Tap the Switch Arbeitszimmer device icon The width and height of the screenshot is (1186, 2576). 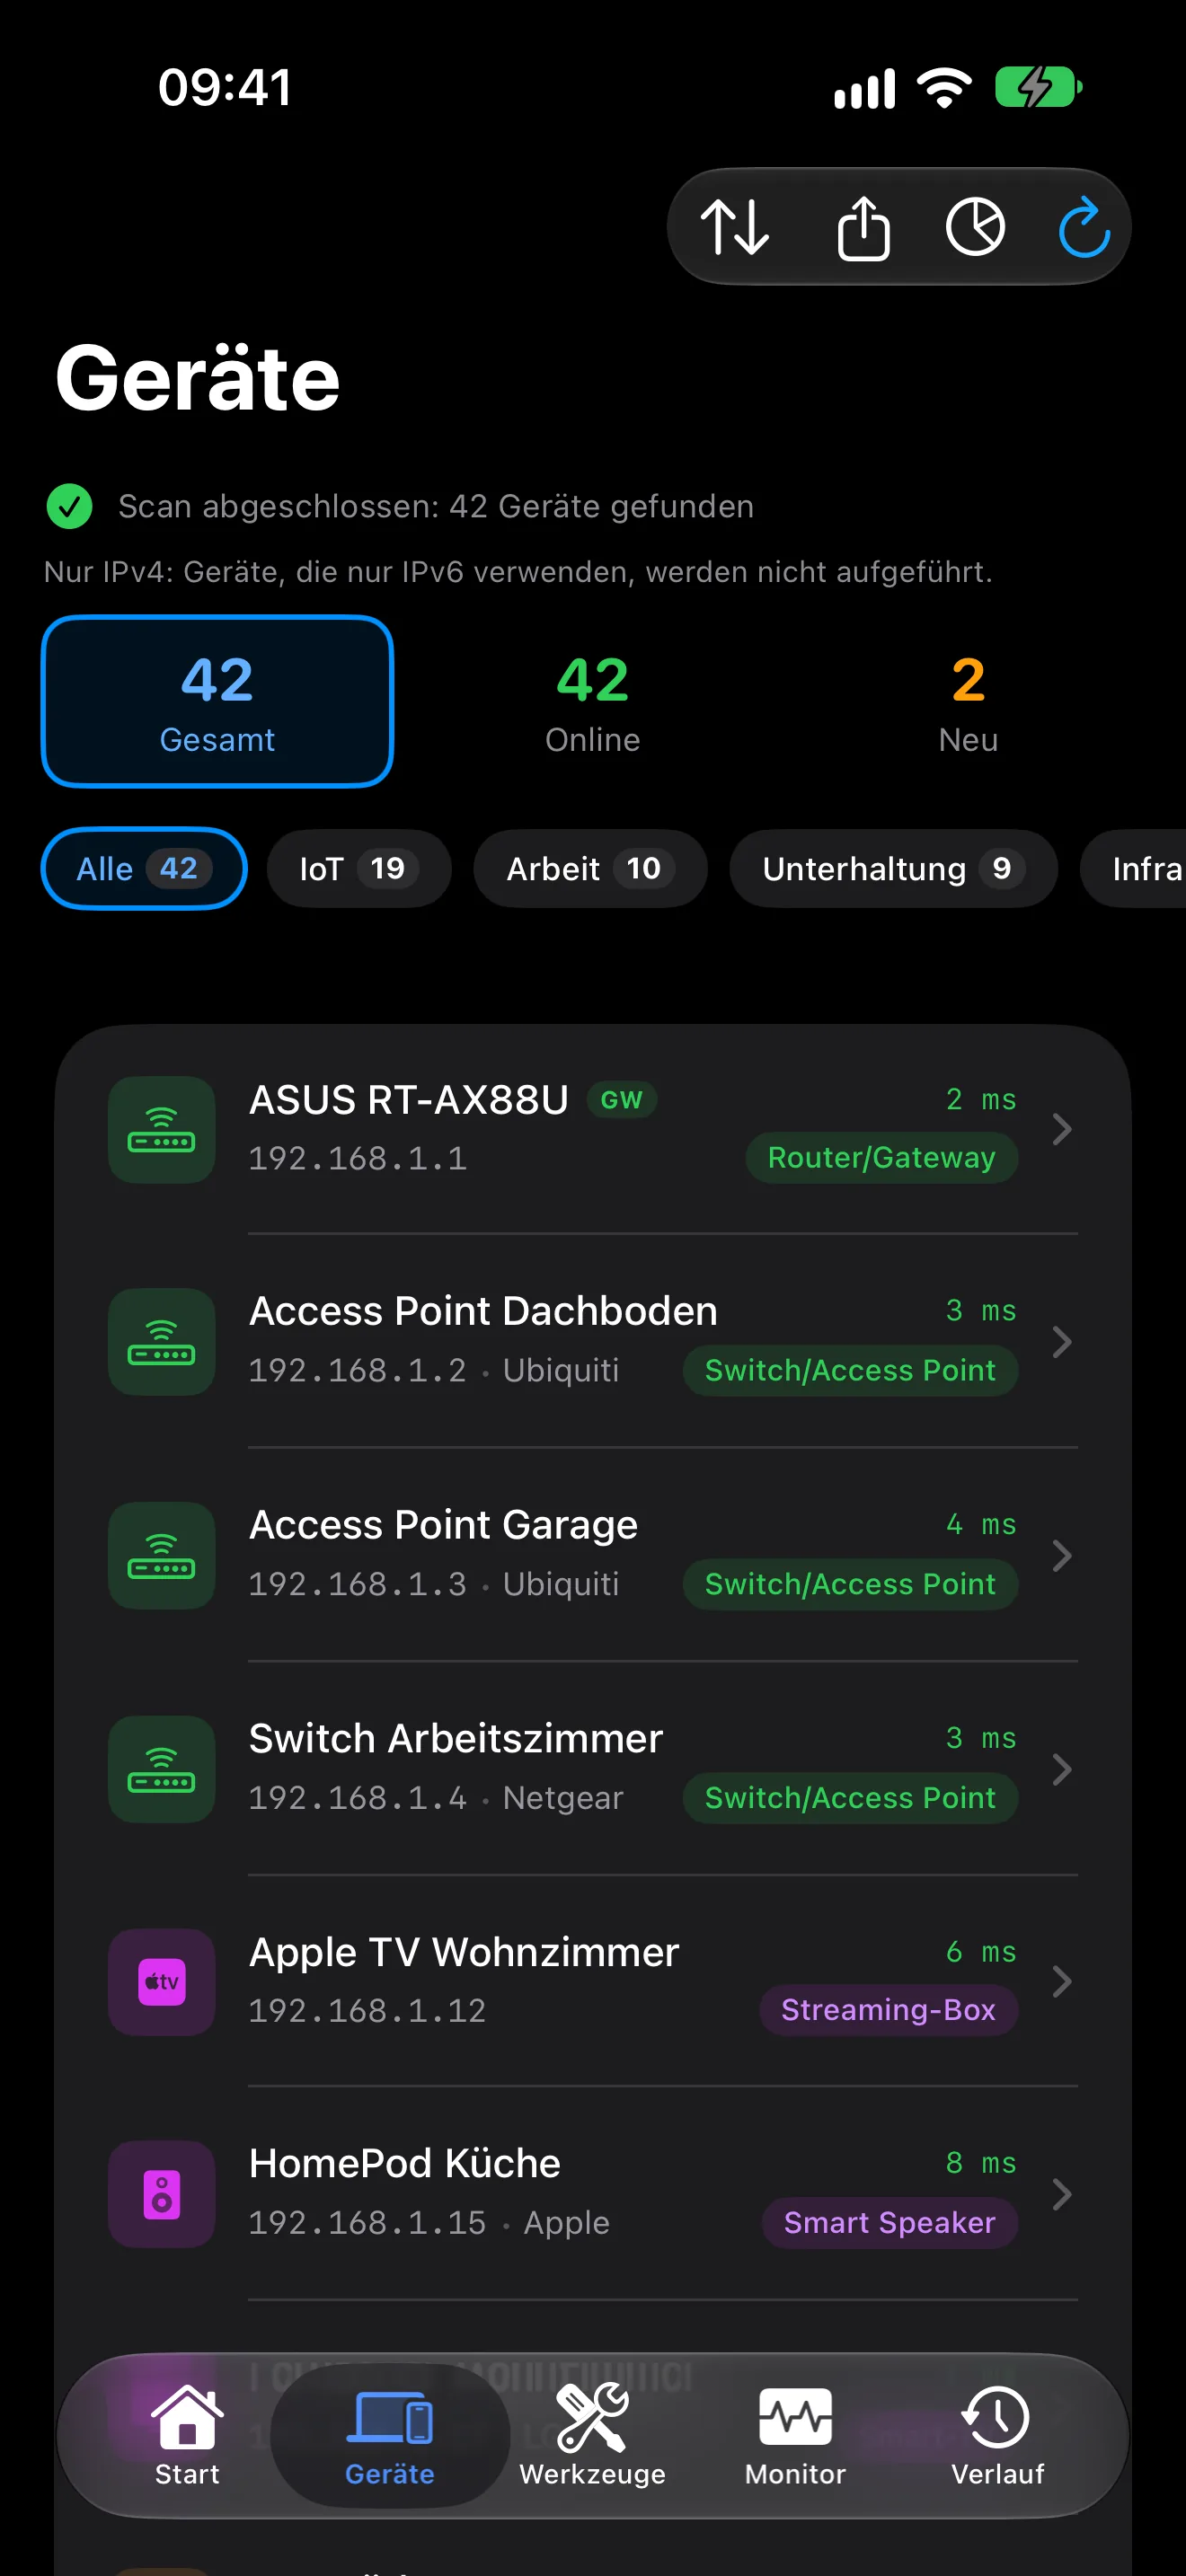point(161,1769)
